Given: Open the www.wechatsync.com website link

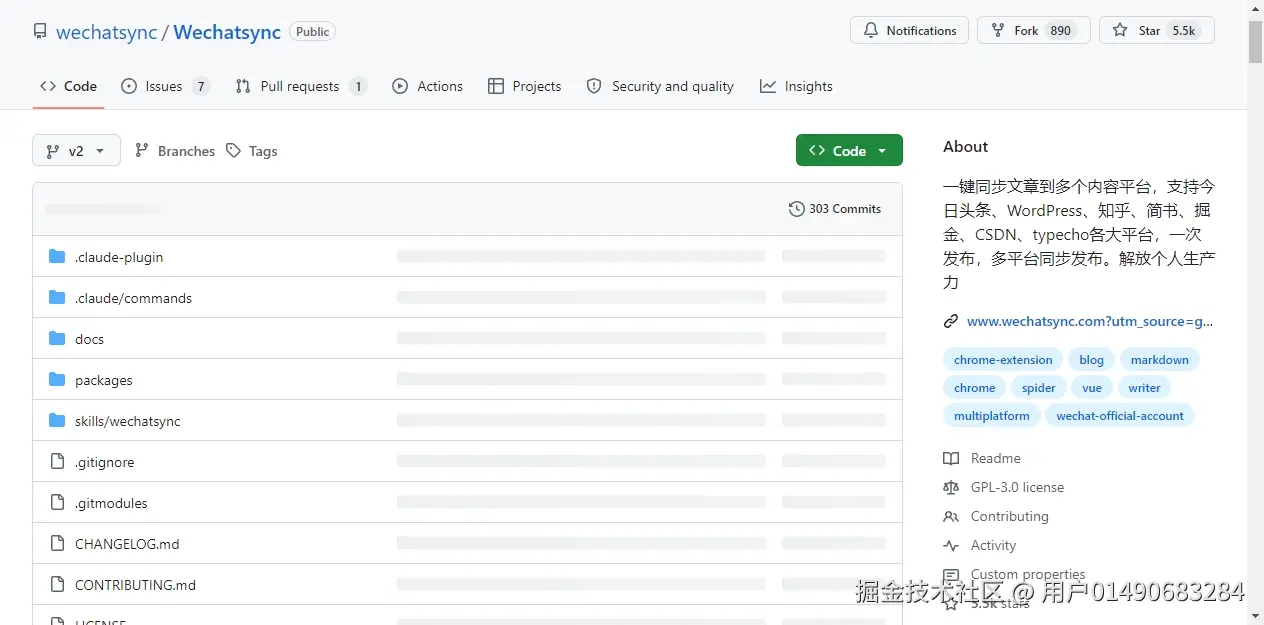Looking at the screenshot, I should 1090,321.
